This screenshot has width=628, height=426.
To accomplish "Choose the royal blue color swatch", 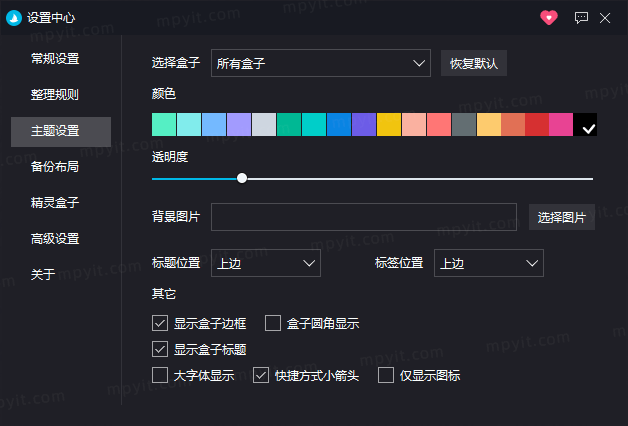I will tap(339, 125).
